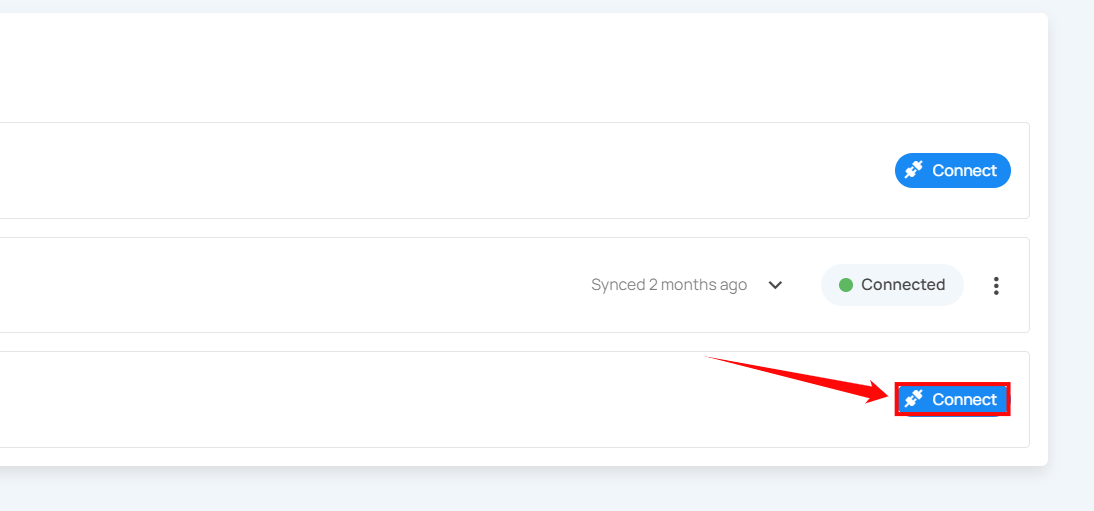Click the gray page background below the panel

pyautogui.click(x=500, y=490)
